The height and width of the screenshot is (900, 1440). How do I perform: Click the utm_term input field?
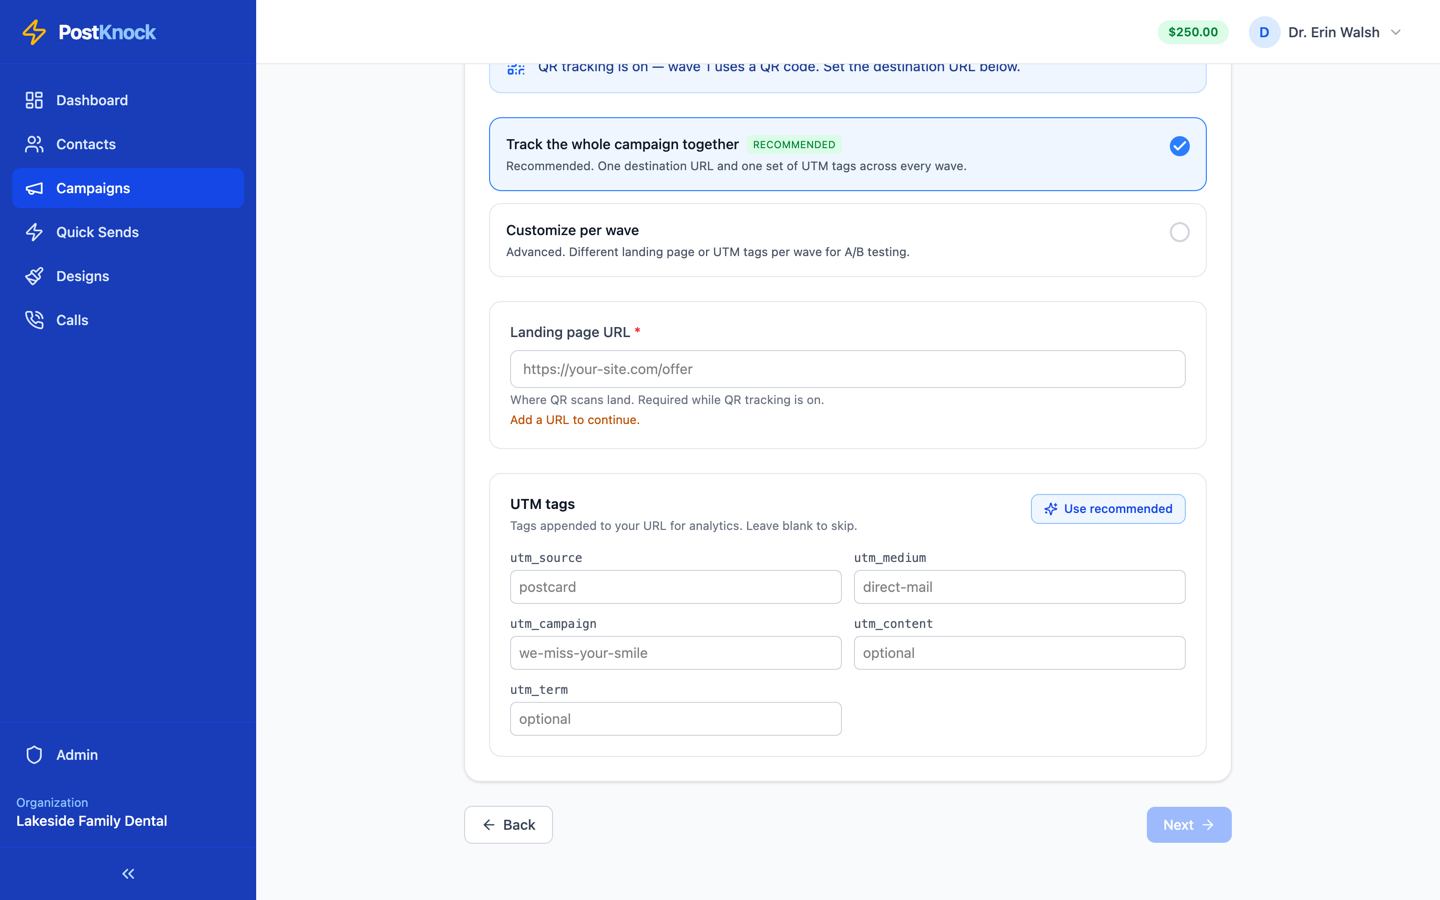pyautogui.click(x=676, y=719)
